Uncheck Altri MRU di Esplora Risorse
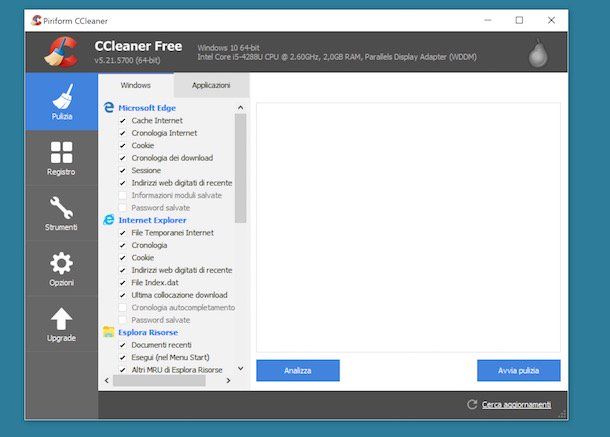The height and width of the screenshot is (437, 610). (123, 370)
